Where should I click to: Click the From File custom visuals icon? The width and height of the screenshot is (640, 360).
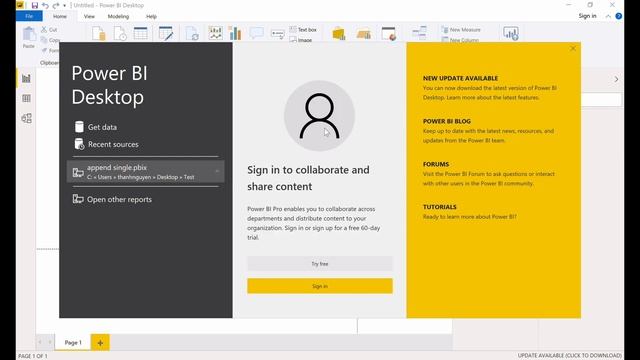click(364, 34)
